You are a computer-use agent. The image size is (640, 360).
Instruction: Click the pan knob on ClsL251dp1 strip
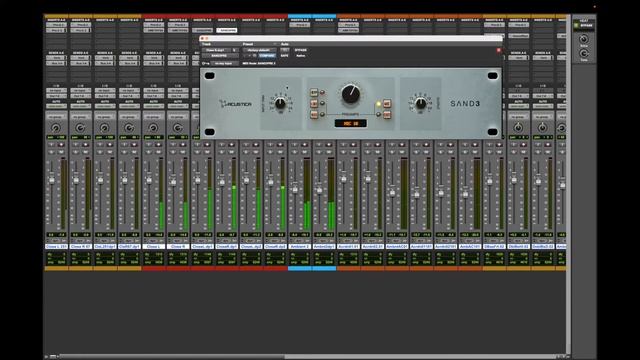pyautogui.click(x=104, y=128)
